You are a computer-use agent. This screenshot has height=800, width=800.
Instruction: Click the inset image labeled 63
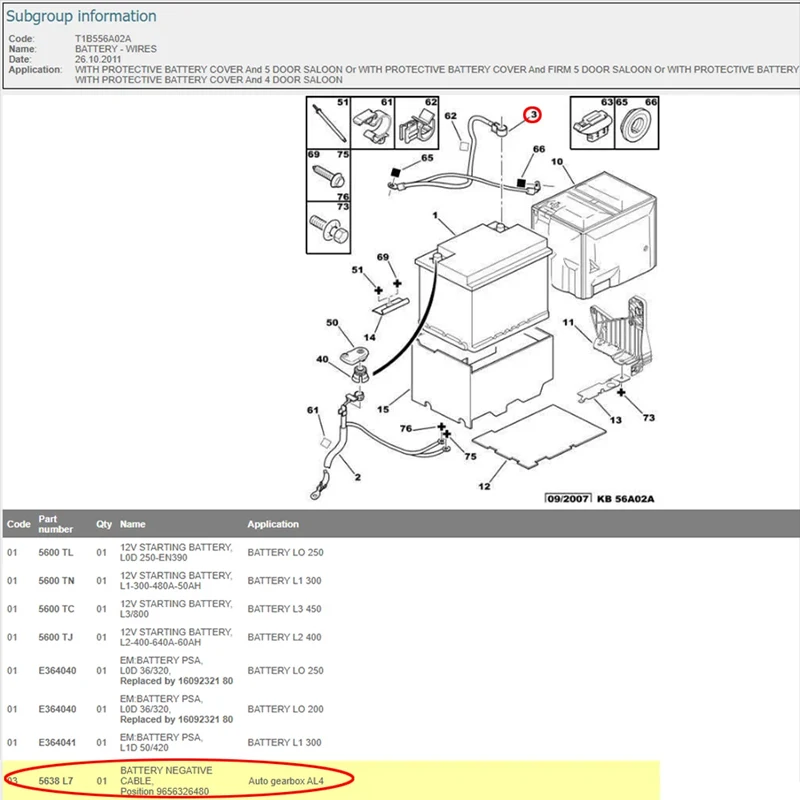click(x=592, y=123)
